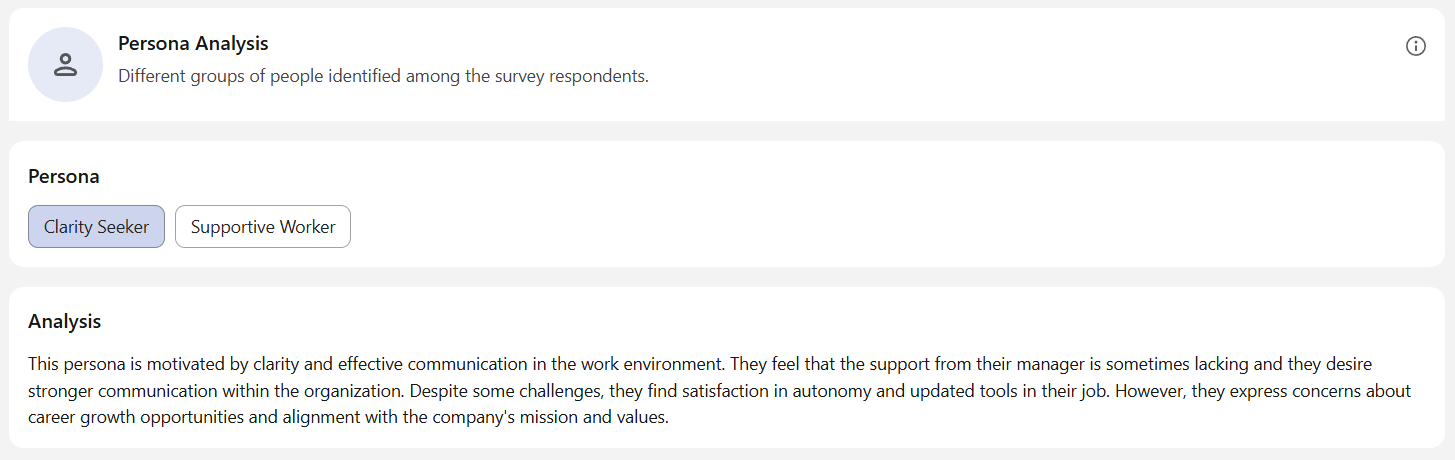This screenshot has height=460, width=1455.
Task: Click the info icon in the header
Action: [1415, 46]
